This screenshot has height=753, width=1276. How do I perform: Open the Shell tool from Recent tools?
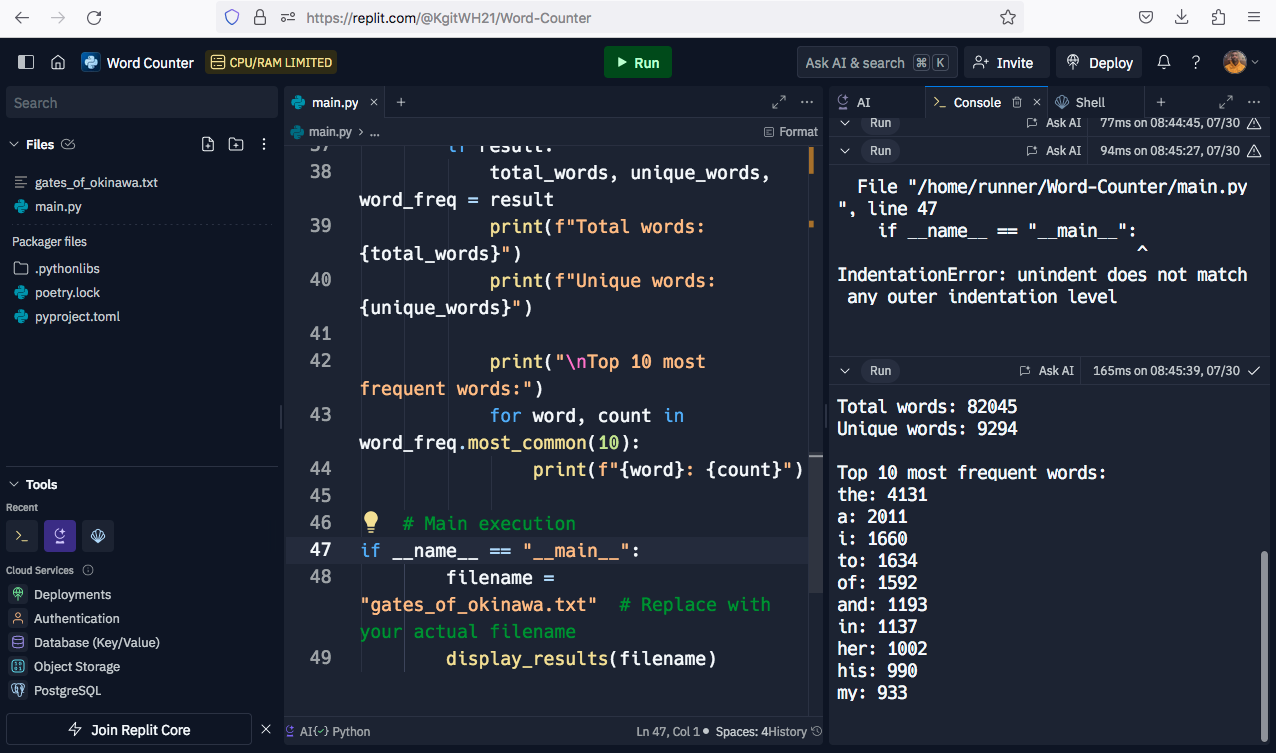pyautogui.click(x=97, y=536)
